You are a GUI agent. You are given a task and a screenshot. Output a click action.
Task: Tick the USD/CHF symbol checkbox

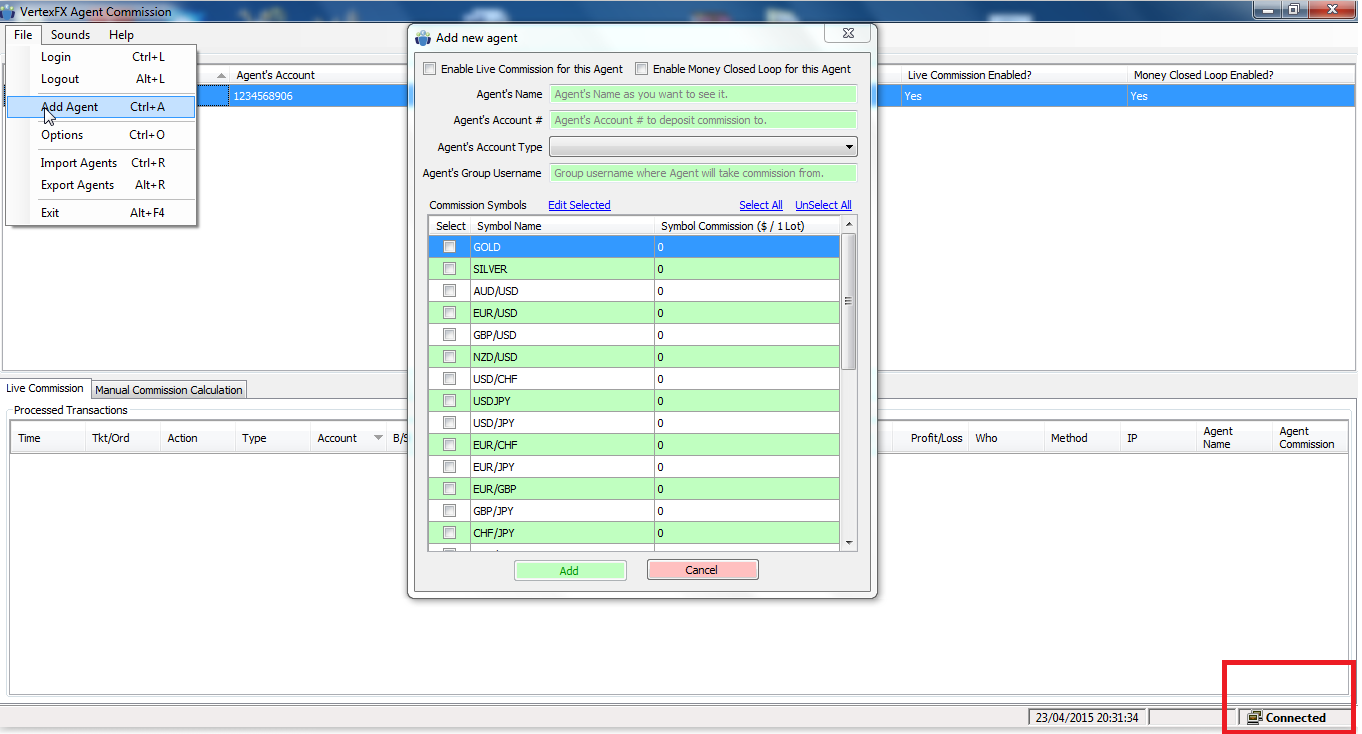(450, 379)
